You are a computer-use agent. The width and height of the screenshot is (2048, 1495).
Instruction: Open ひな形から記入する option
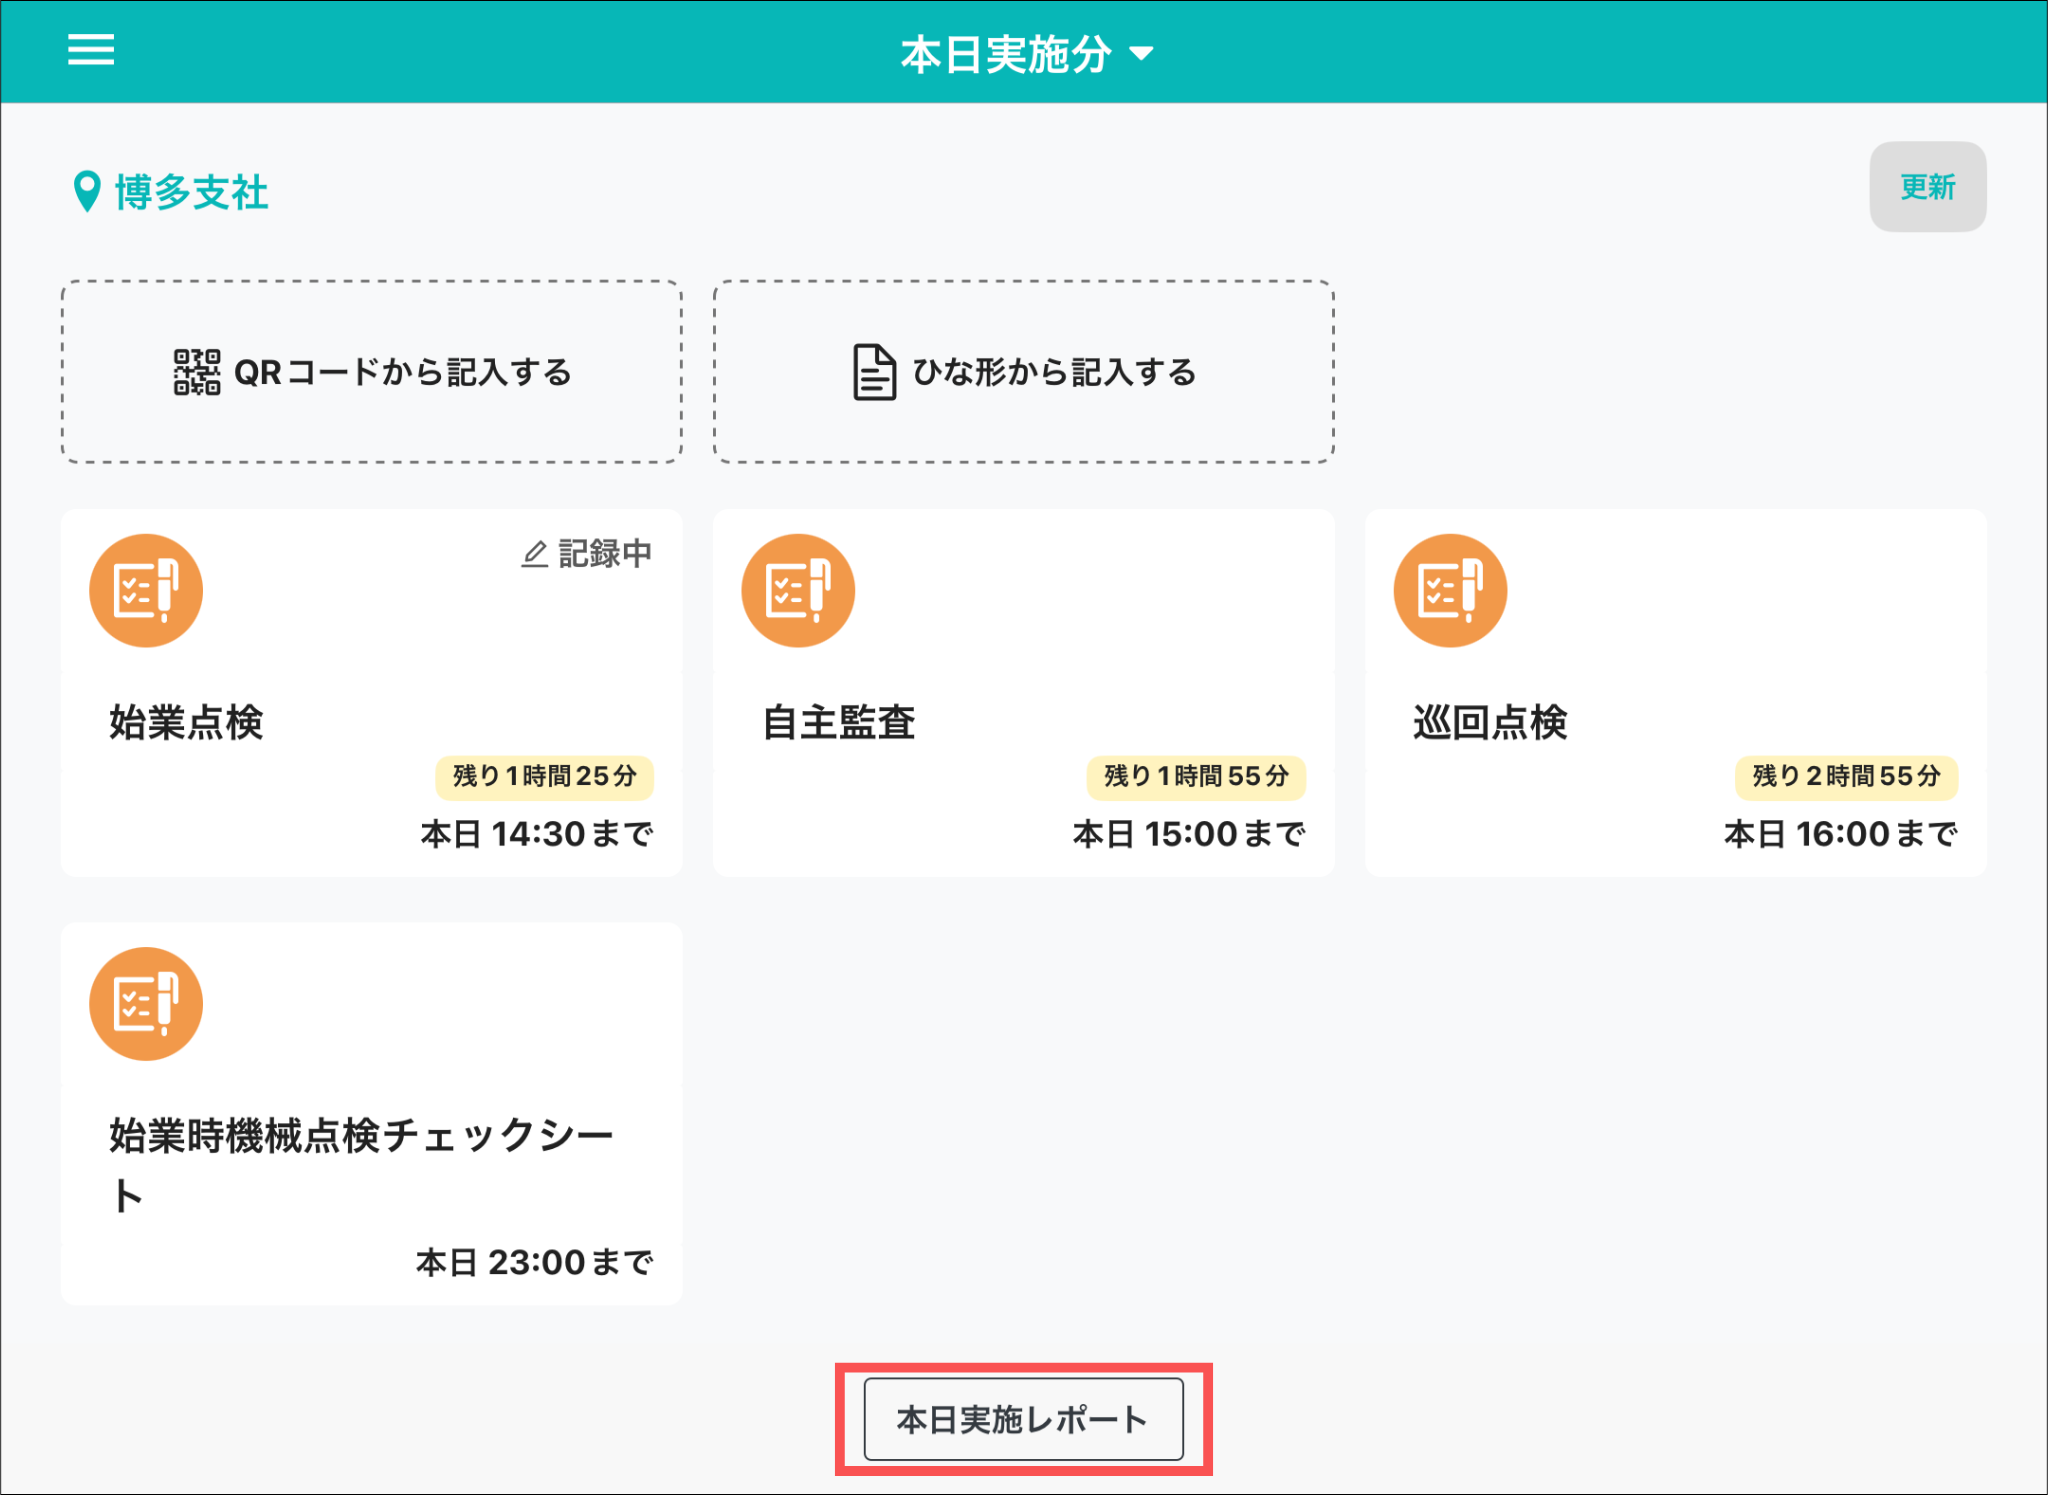[1054, 372]
